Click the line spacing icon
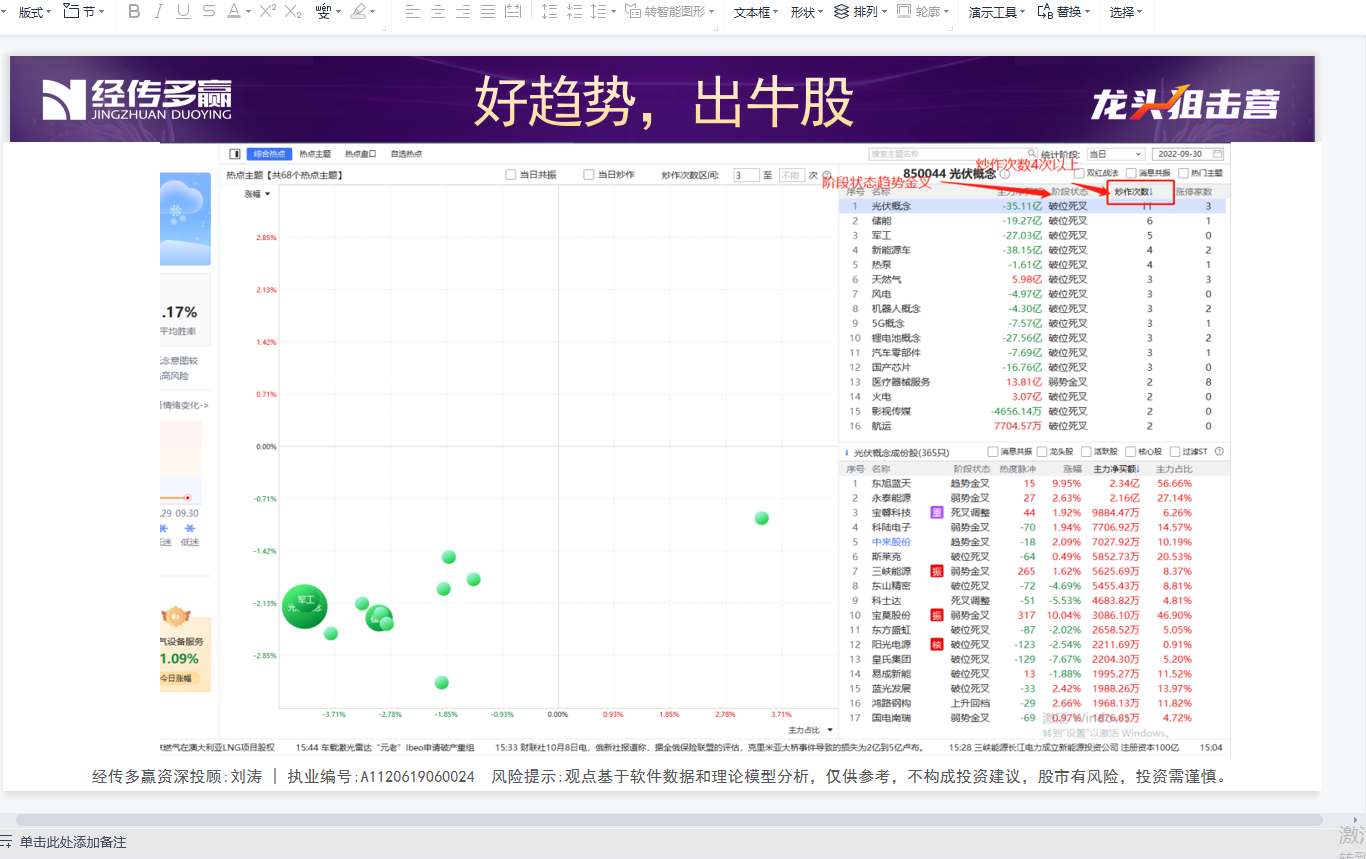The width and height of the screenshot is (1366, 859). pos(598,11)
